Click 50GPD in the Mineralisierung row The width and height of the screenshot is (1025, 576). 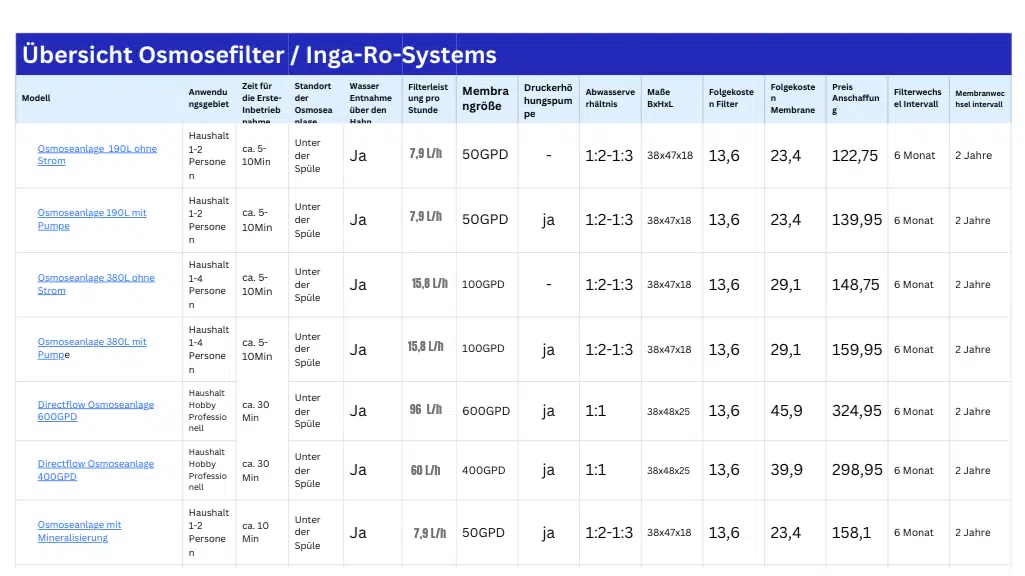(x=483, y=533)
